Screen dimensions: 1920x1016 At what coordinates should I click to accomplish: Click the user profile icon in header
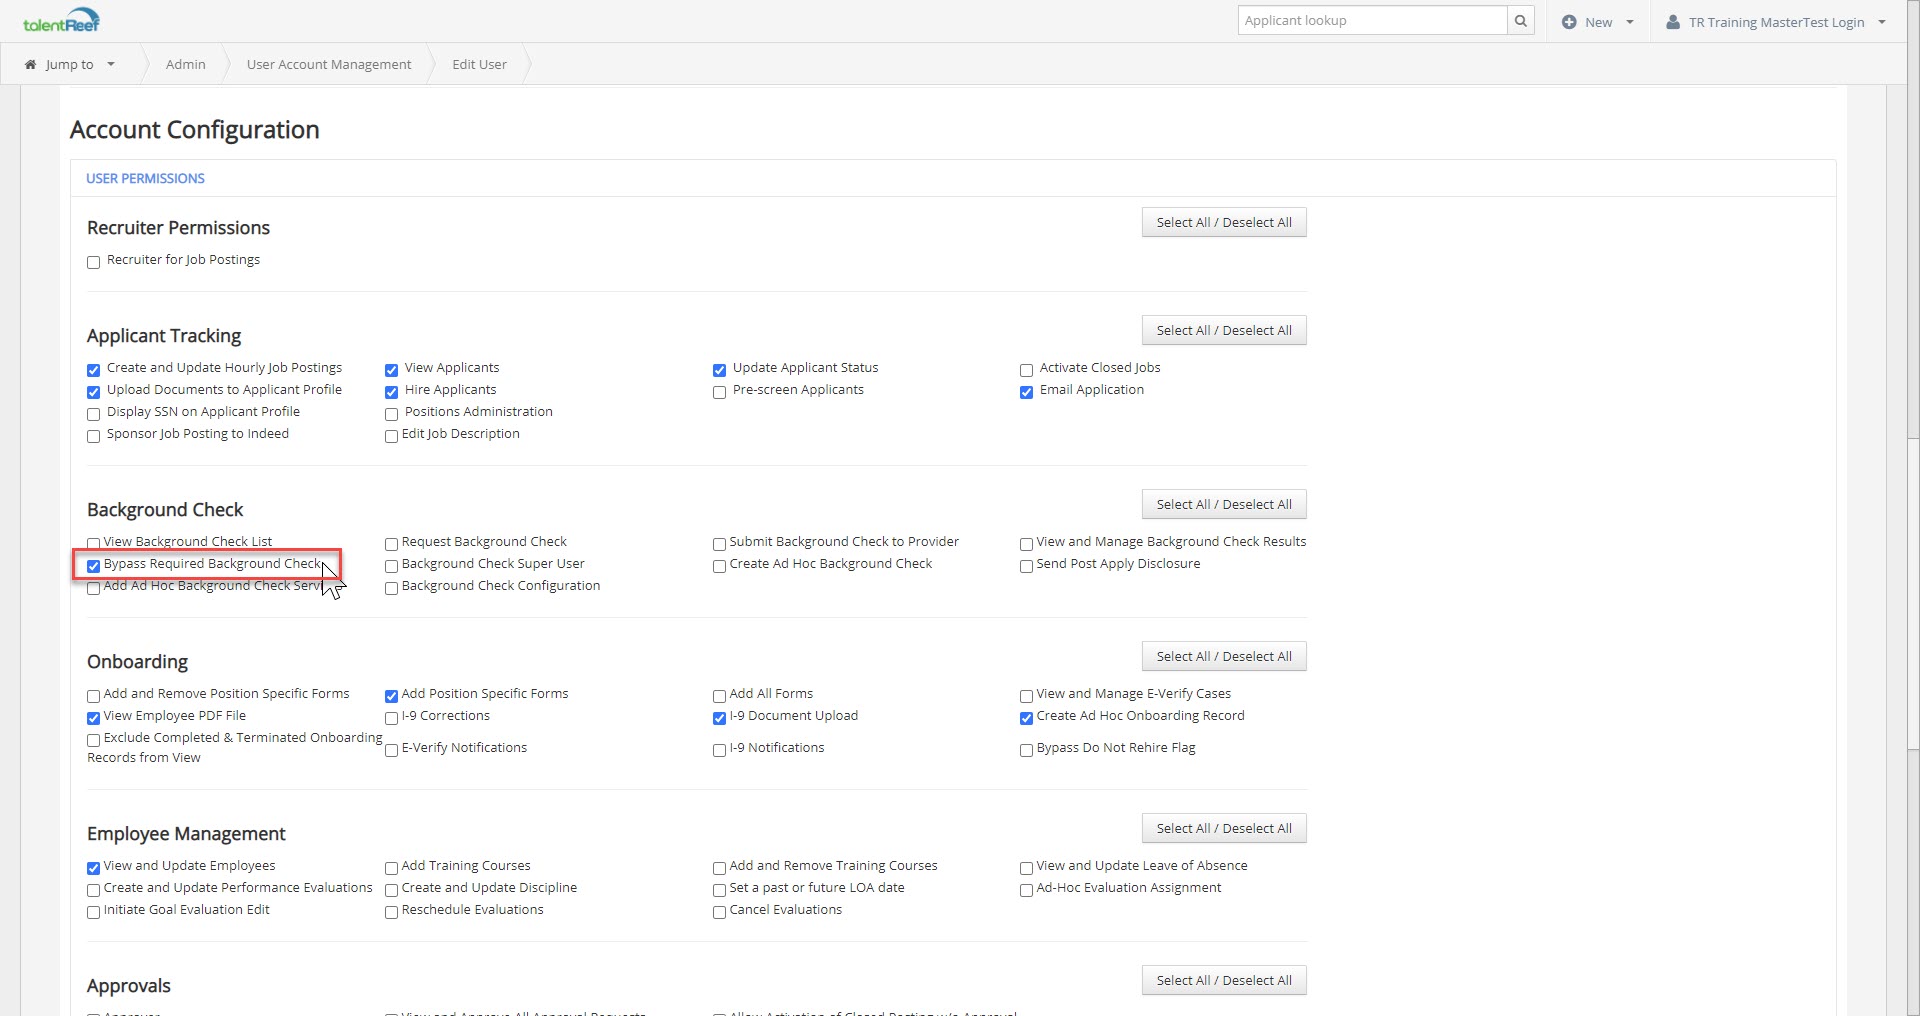(x=1673, y=22)
